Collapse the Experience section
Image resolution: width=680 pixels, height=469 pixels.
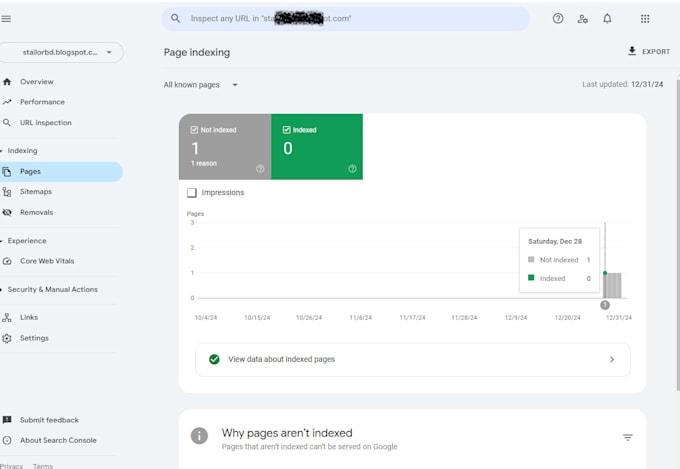pos(24,241)
